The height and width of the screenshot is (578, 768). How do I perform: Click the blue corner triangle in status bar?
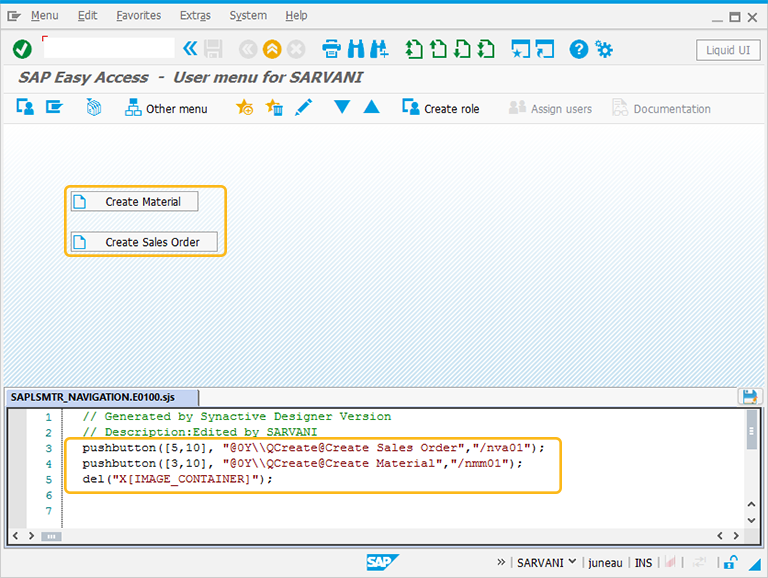754,564
